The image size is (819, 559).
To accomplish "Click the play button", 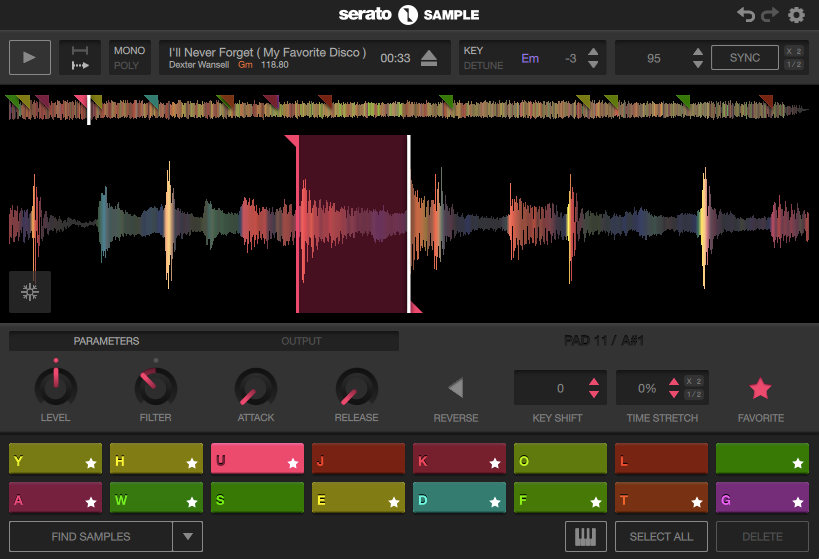I will 30,57.
